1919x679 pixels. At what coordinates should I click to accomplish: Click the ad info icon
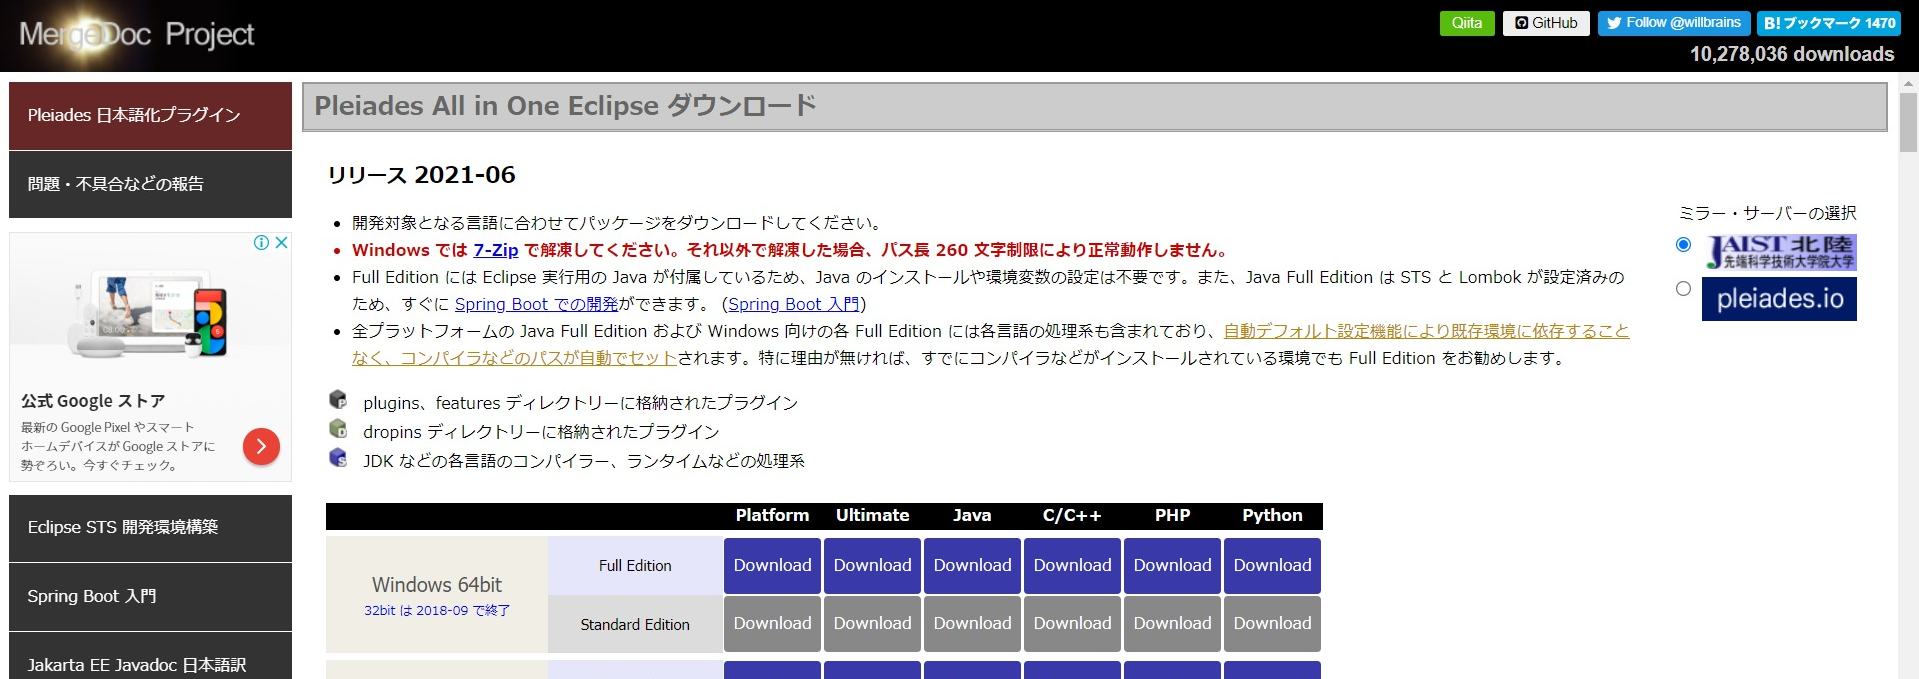(x=262, y=243)
